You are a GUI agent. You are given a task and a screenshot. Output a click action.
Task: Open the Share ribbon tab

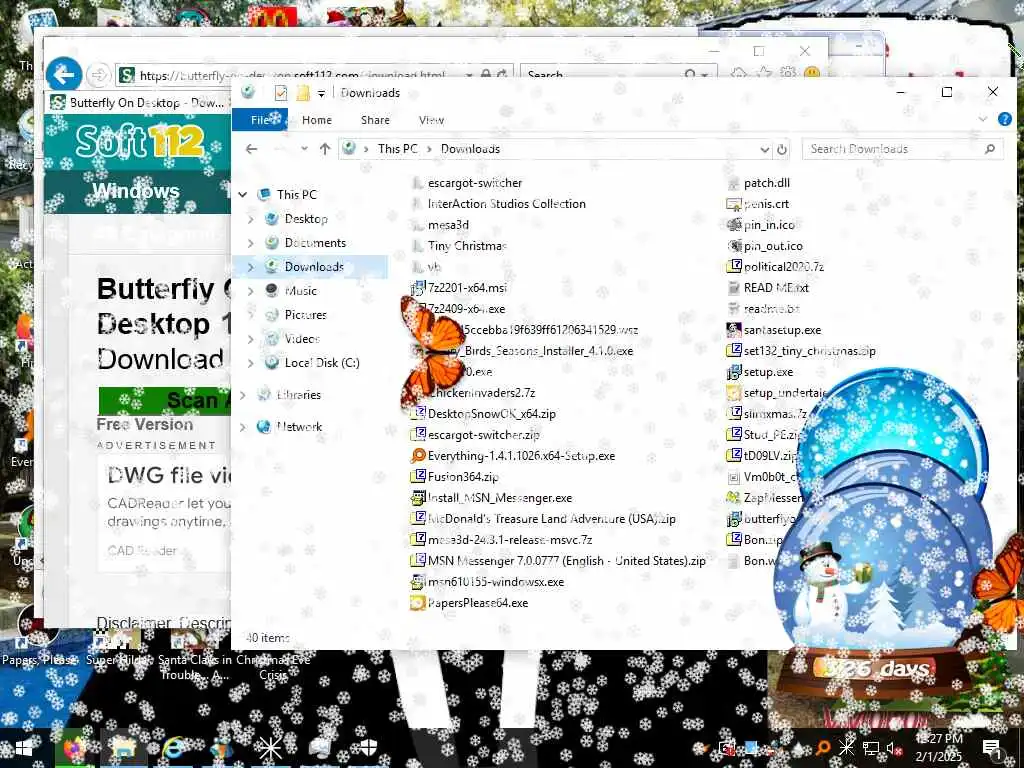pos(375,120)
